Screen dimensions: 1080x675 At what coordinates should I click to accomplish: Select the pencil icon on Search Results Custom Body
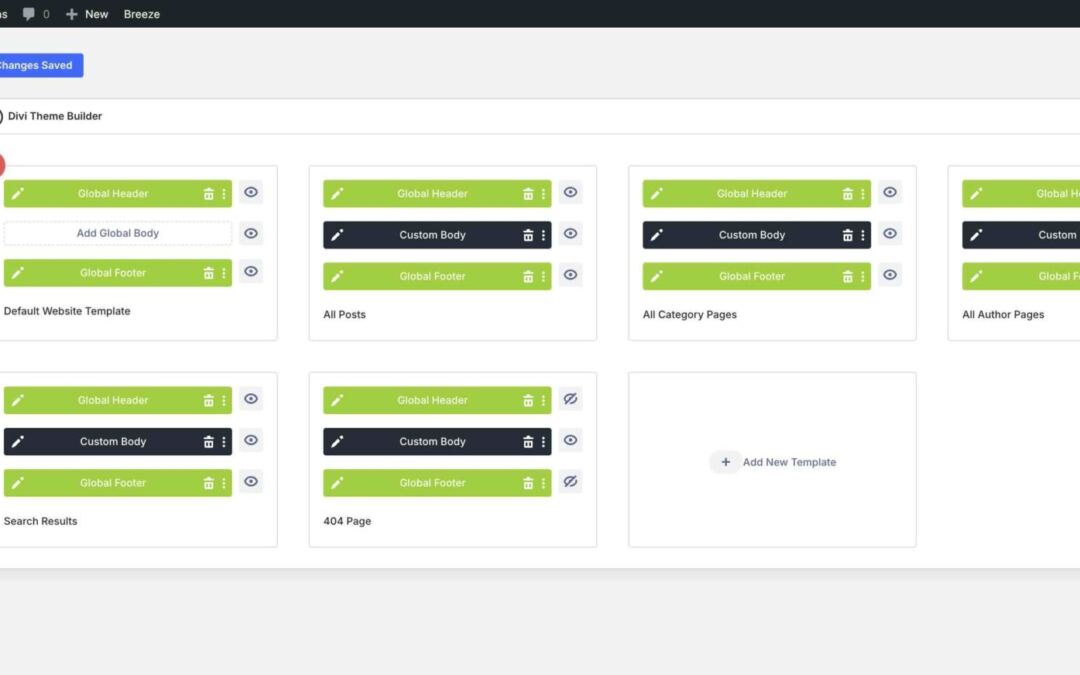coord(17,441)
